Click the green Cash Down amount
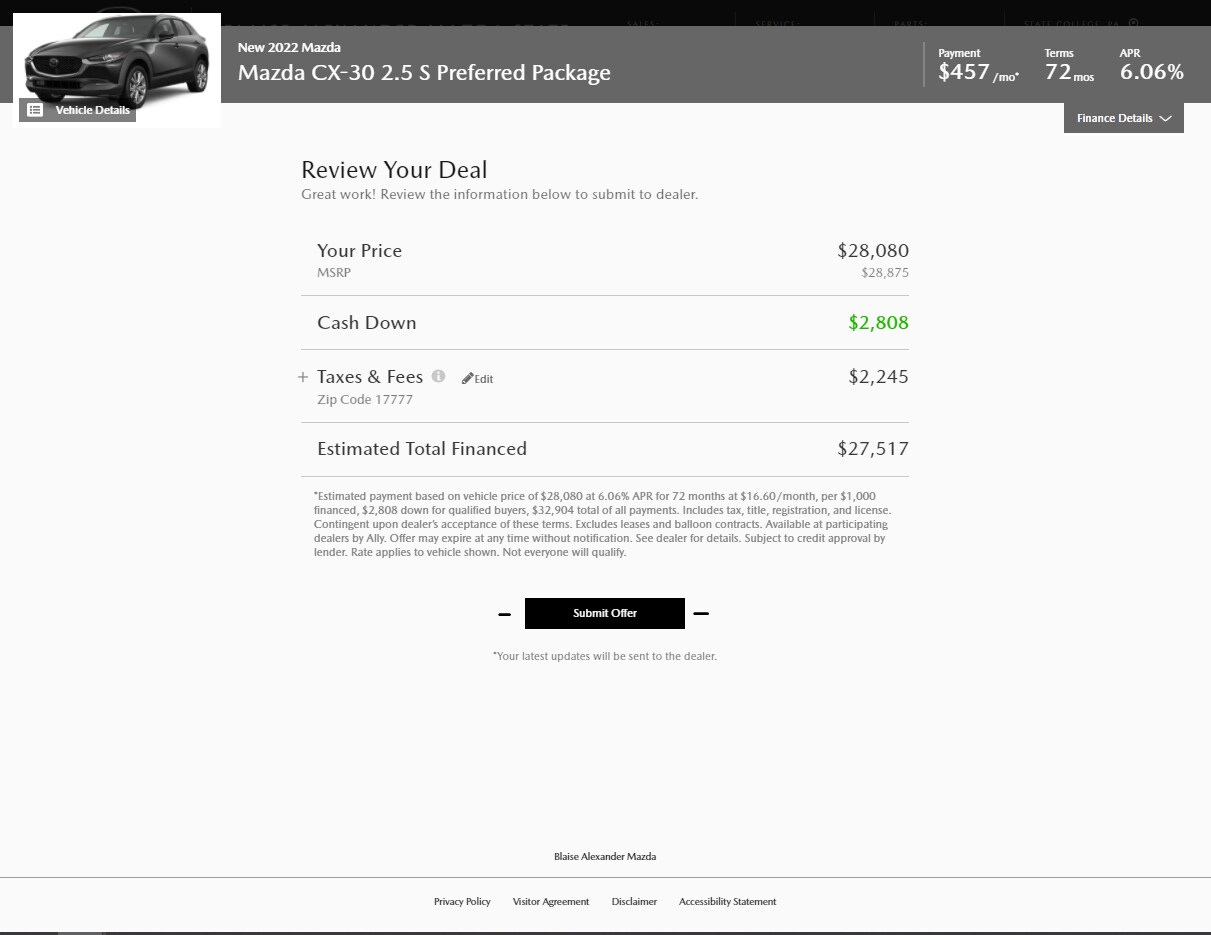This screenshot has height=935, width=1211. pos(878,322)
